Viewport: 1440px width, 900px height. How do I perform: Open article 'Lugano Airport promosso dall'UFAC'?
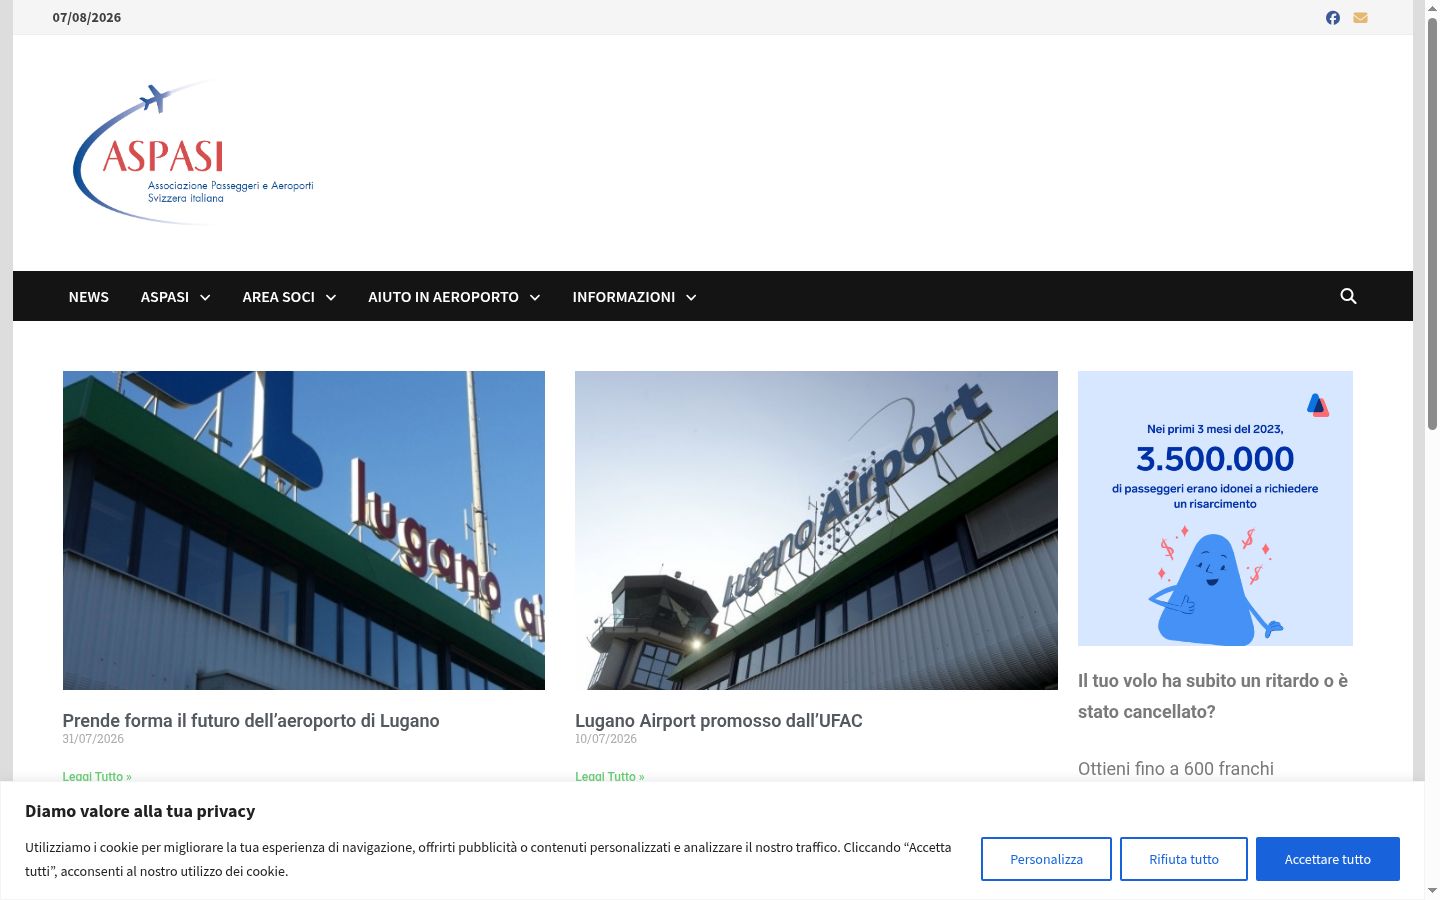719,721
